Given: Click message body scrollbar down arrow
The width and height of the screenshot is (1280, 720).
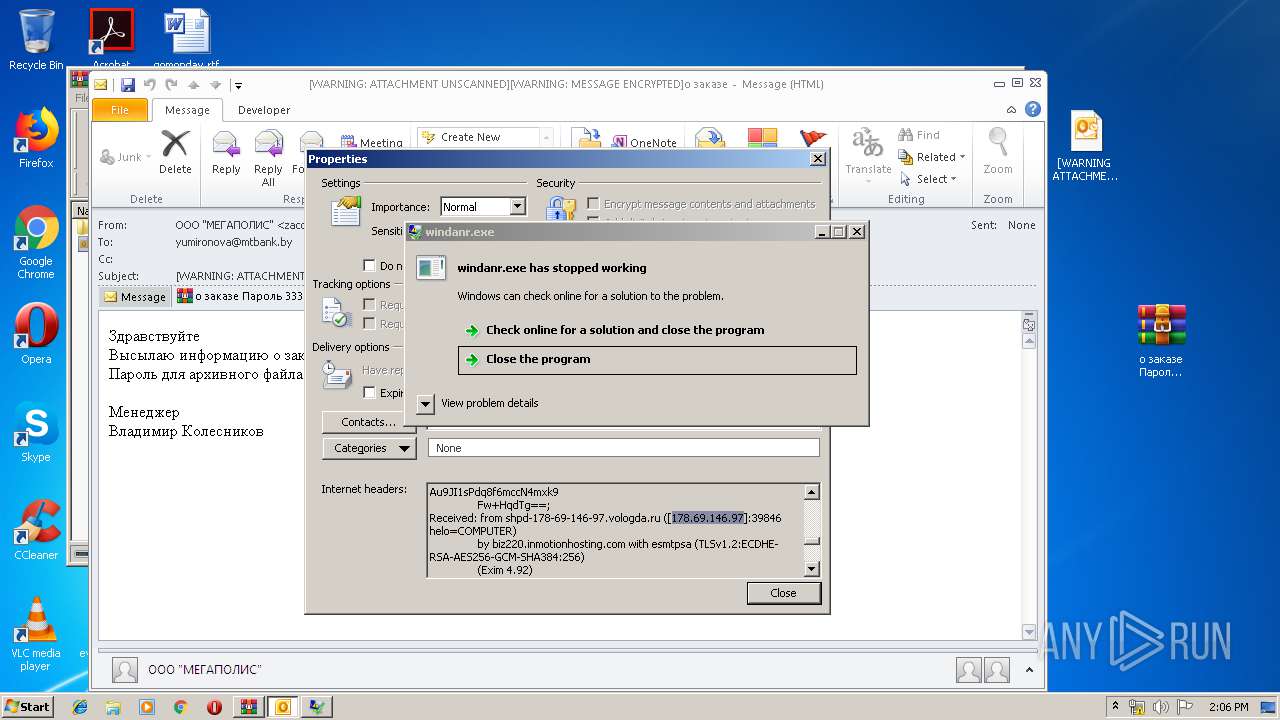Looking at the screenshot, I should [1029, 632].
